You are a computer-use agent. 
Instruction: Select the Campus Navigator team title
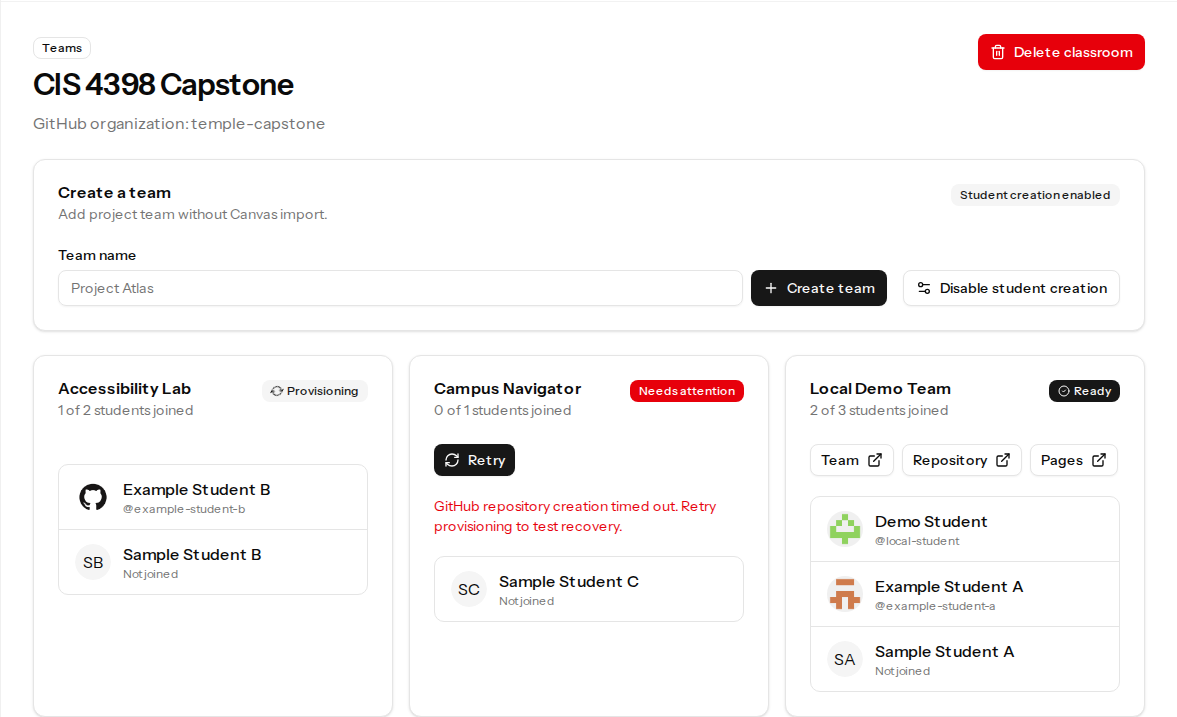pos(507,389)
